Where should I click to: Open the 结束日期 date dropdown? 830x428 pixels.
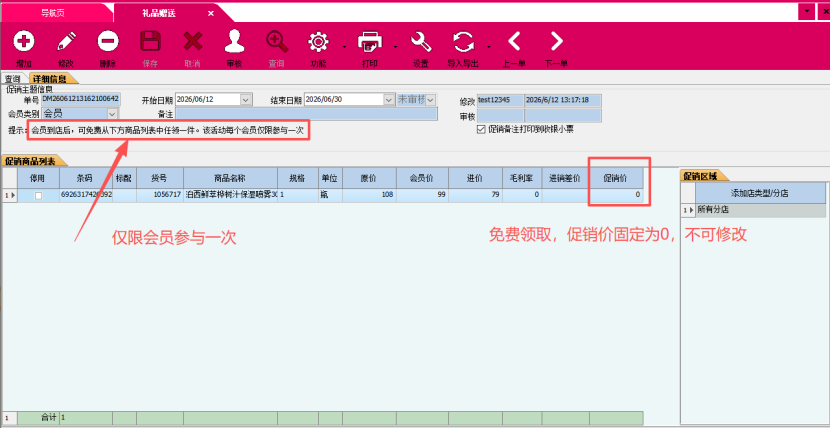(x=389, y=99)
